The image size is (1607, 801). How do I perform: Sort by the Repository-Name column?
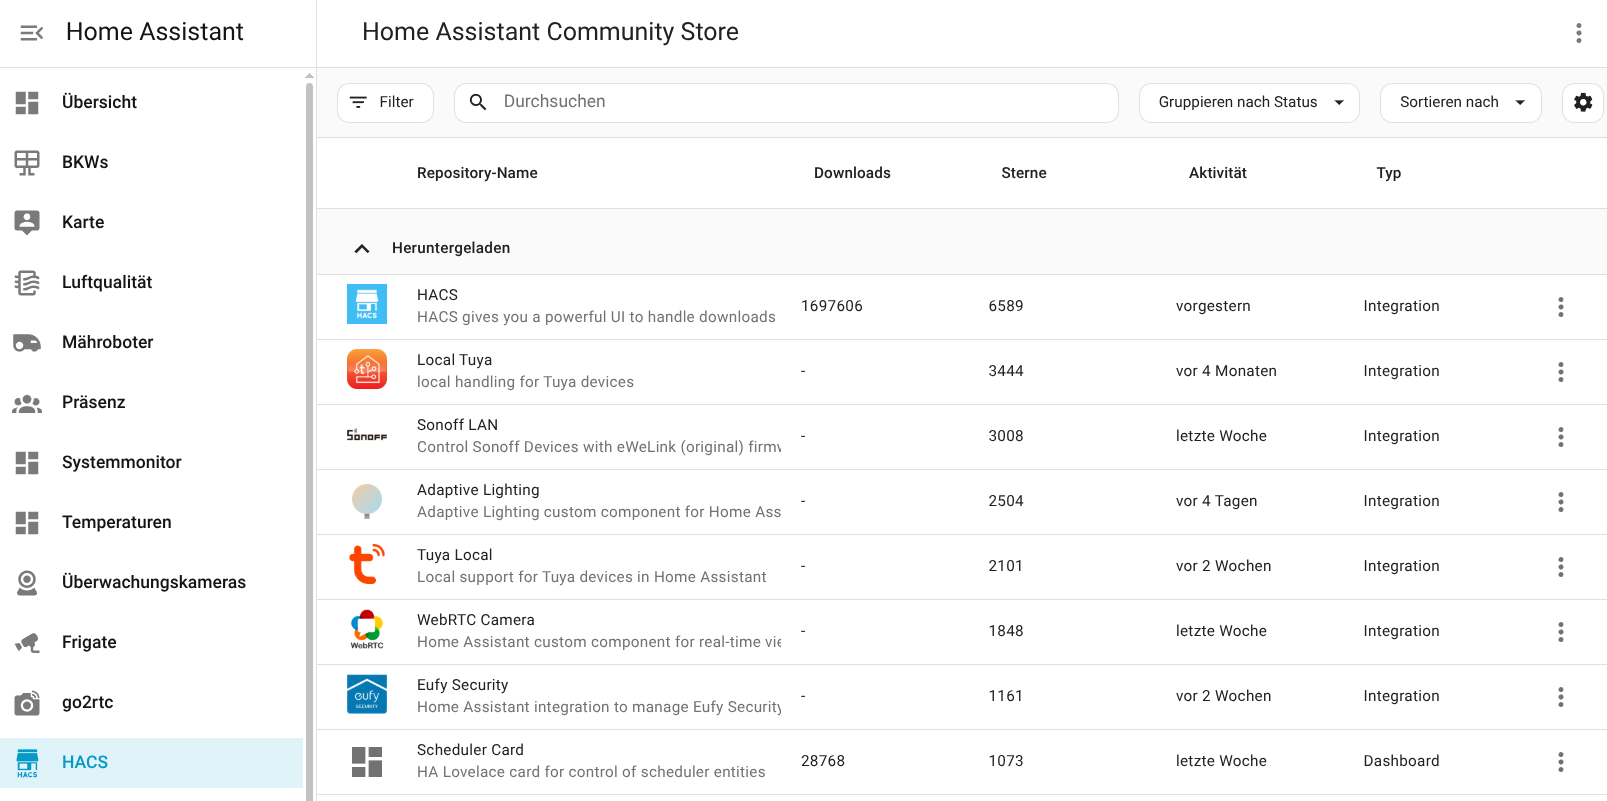point(477,173)
